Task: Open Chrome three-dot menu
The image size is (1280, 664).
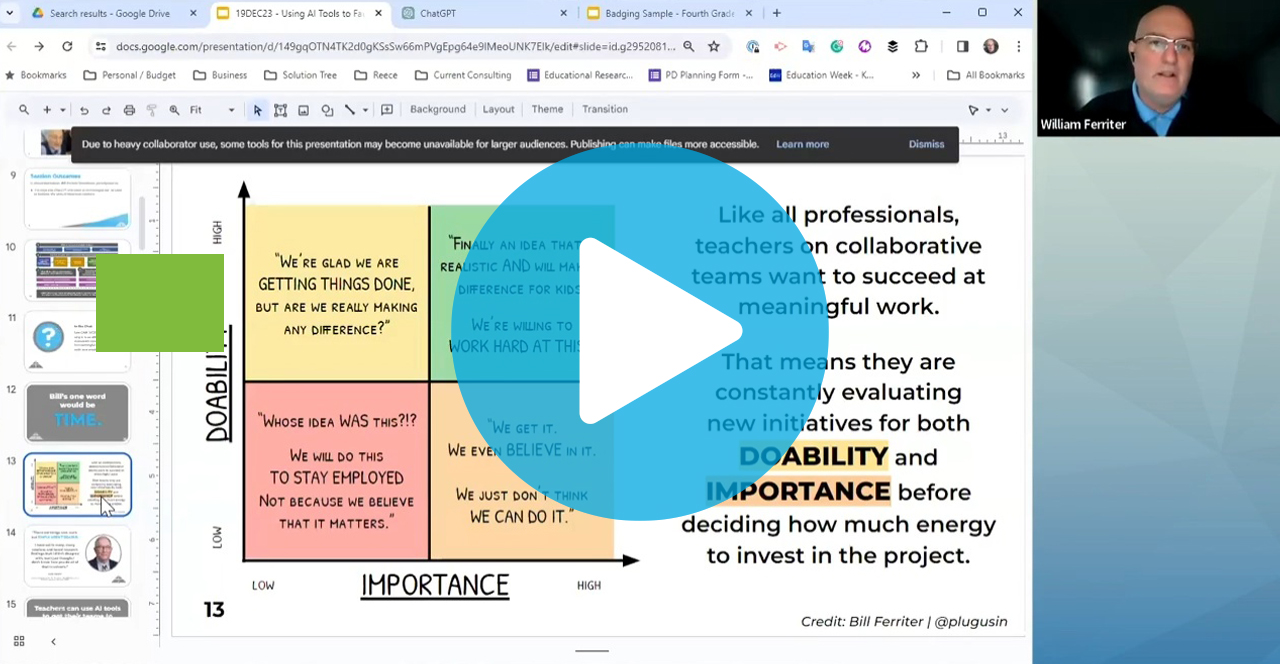Action: click(x=1018, y=46)
